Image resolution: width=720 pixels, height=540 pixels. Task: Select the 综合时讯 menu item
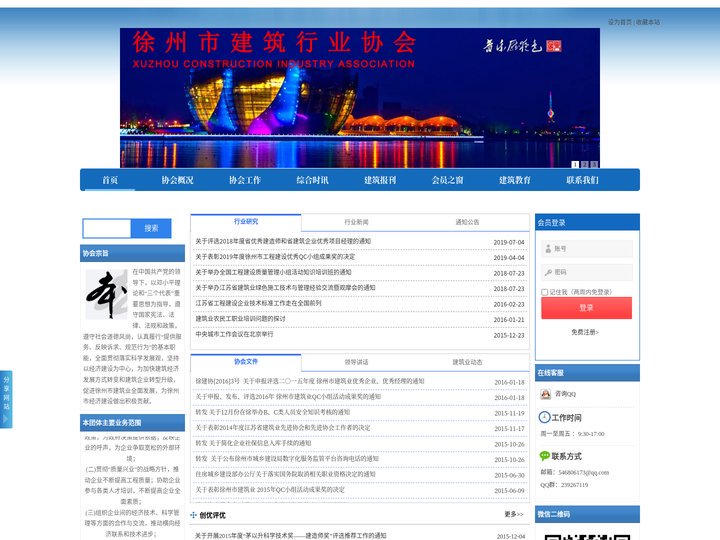(312, 180)
